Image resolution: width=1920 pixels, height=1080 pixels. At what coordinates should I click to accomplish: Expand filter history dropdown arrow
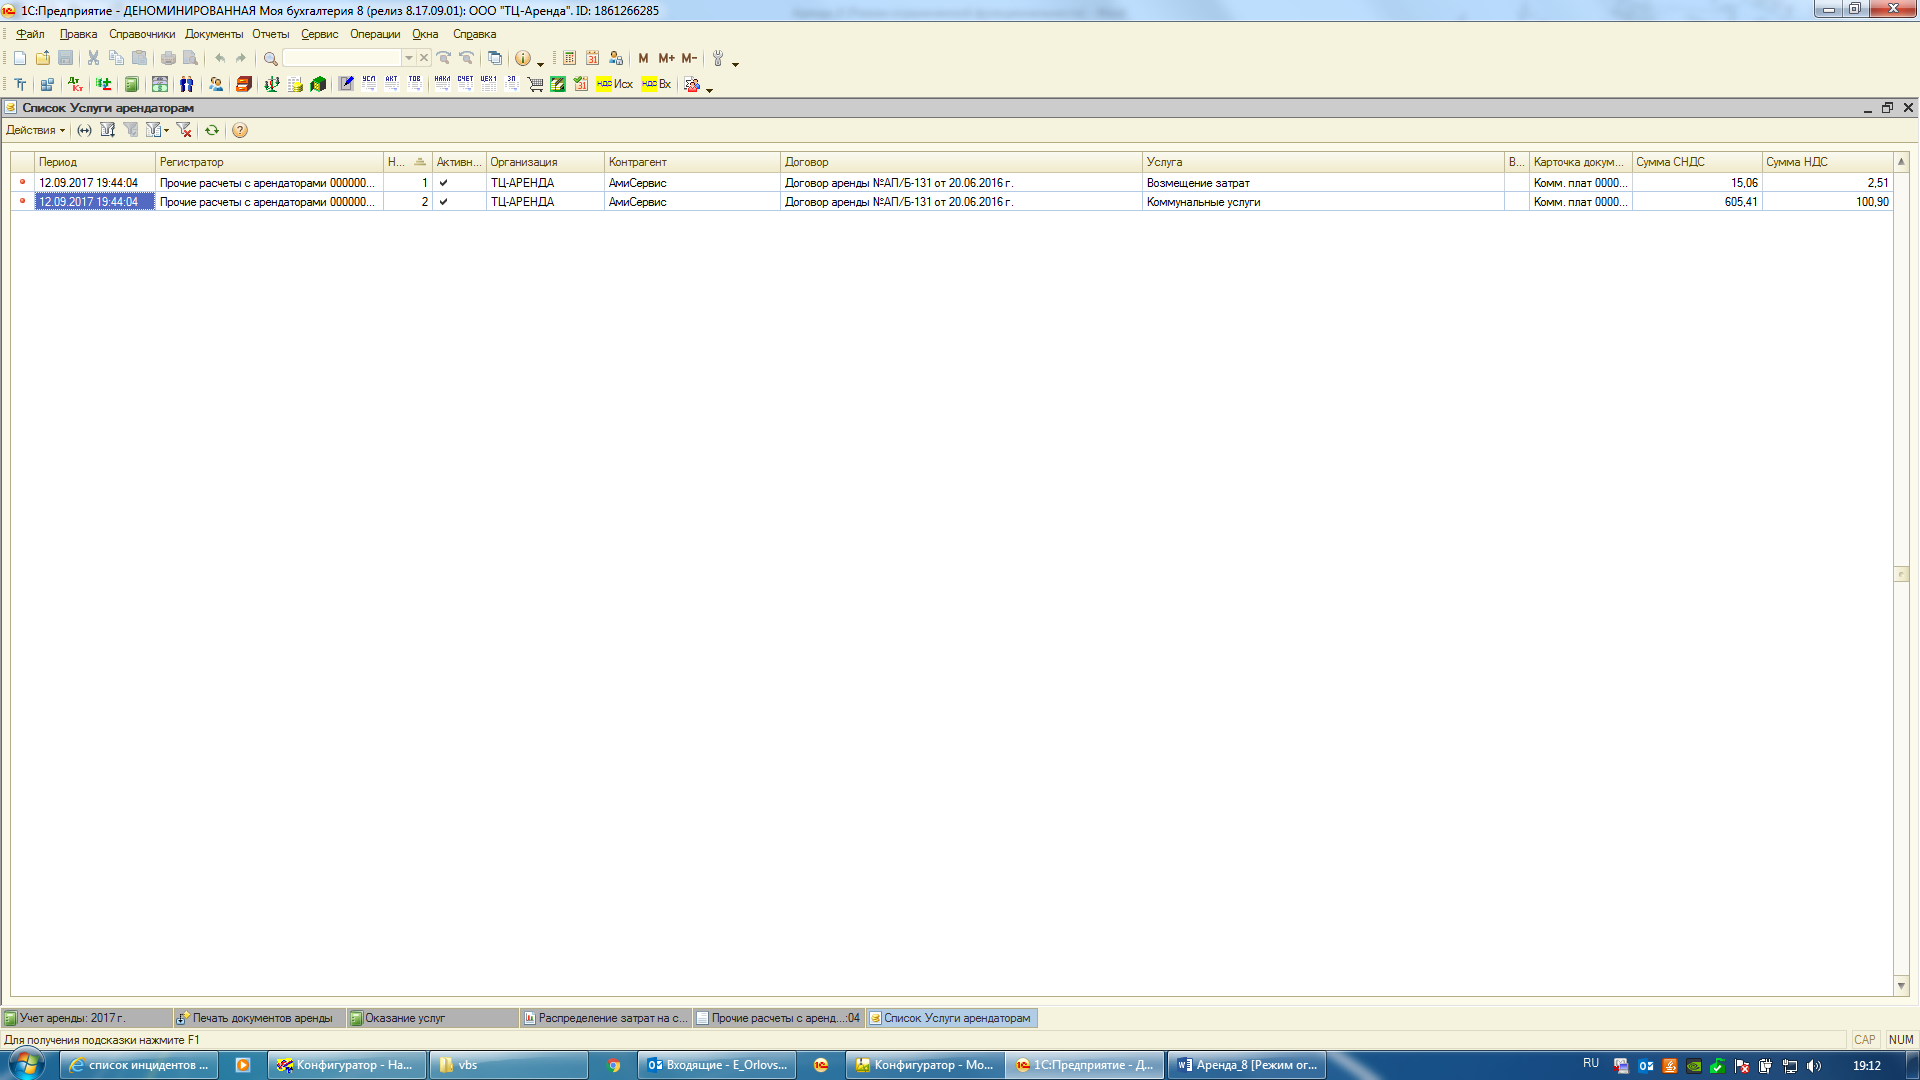[x=166, y=130]
